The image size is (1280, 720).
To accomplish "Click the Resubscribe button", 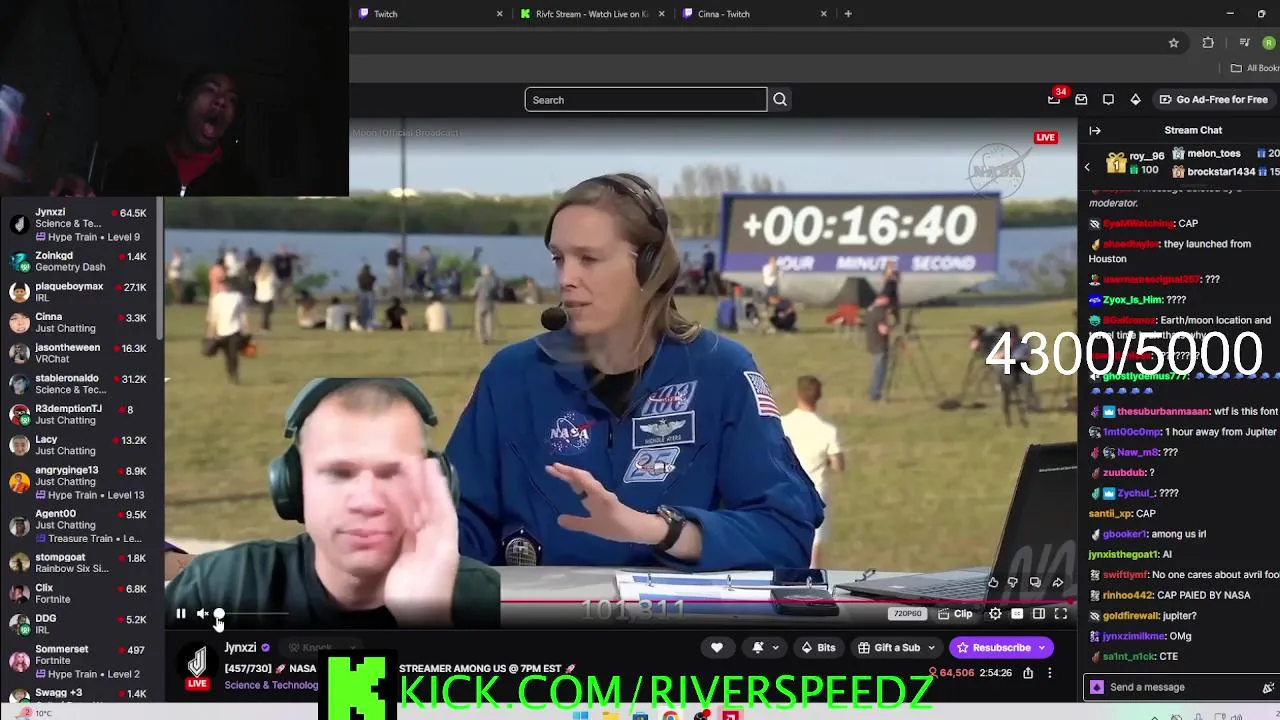I will pos(993,648).
